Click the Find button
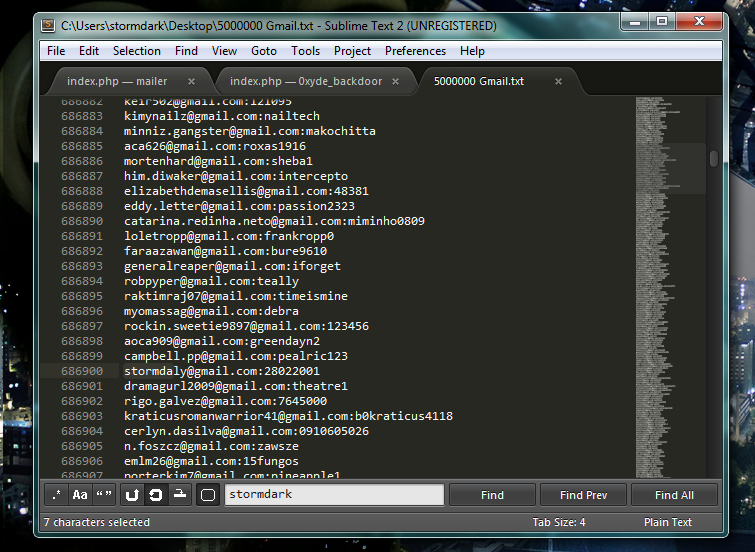The image size is (755, 552). pos(492,495)
